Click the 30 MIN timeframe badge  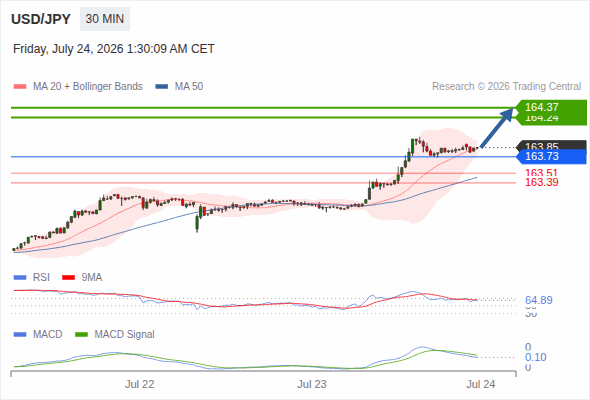pyautogui.click(x=105, y=19)
